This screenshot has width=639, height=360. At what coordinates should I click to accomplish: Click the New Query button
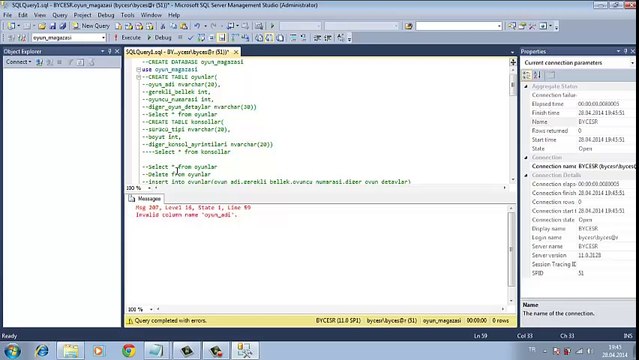[92, 26]
